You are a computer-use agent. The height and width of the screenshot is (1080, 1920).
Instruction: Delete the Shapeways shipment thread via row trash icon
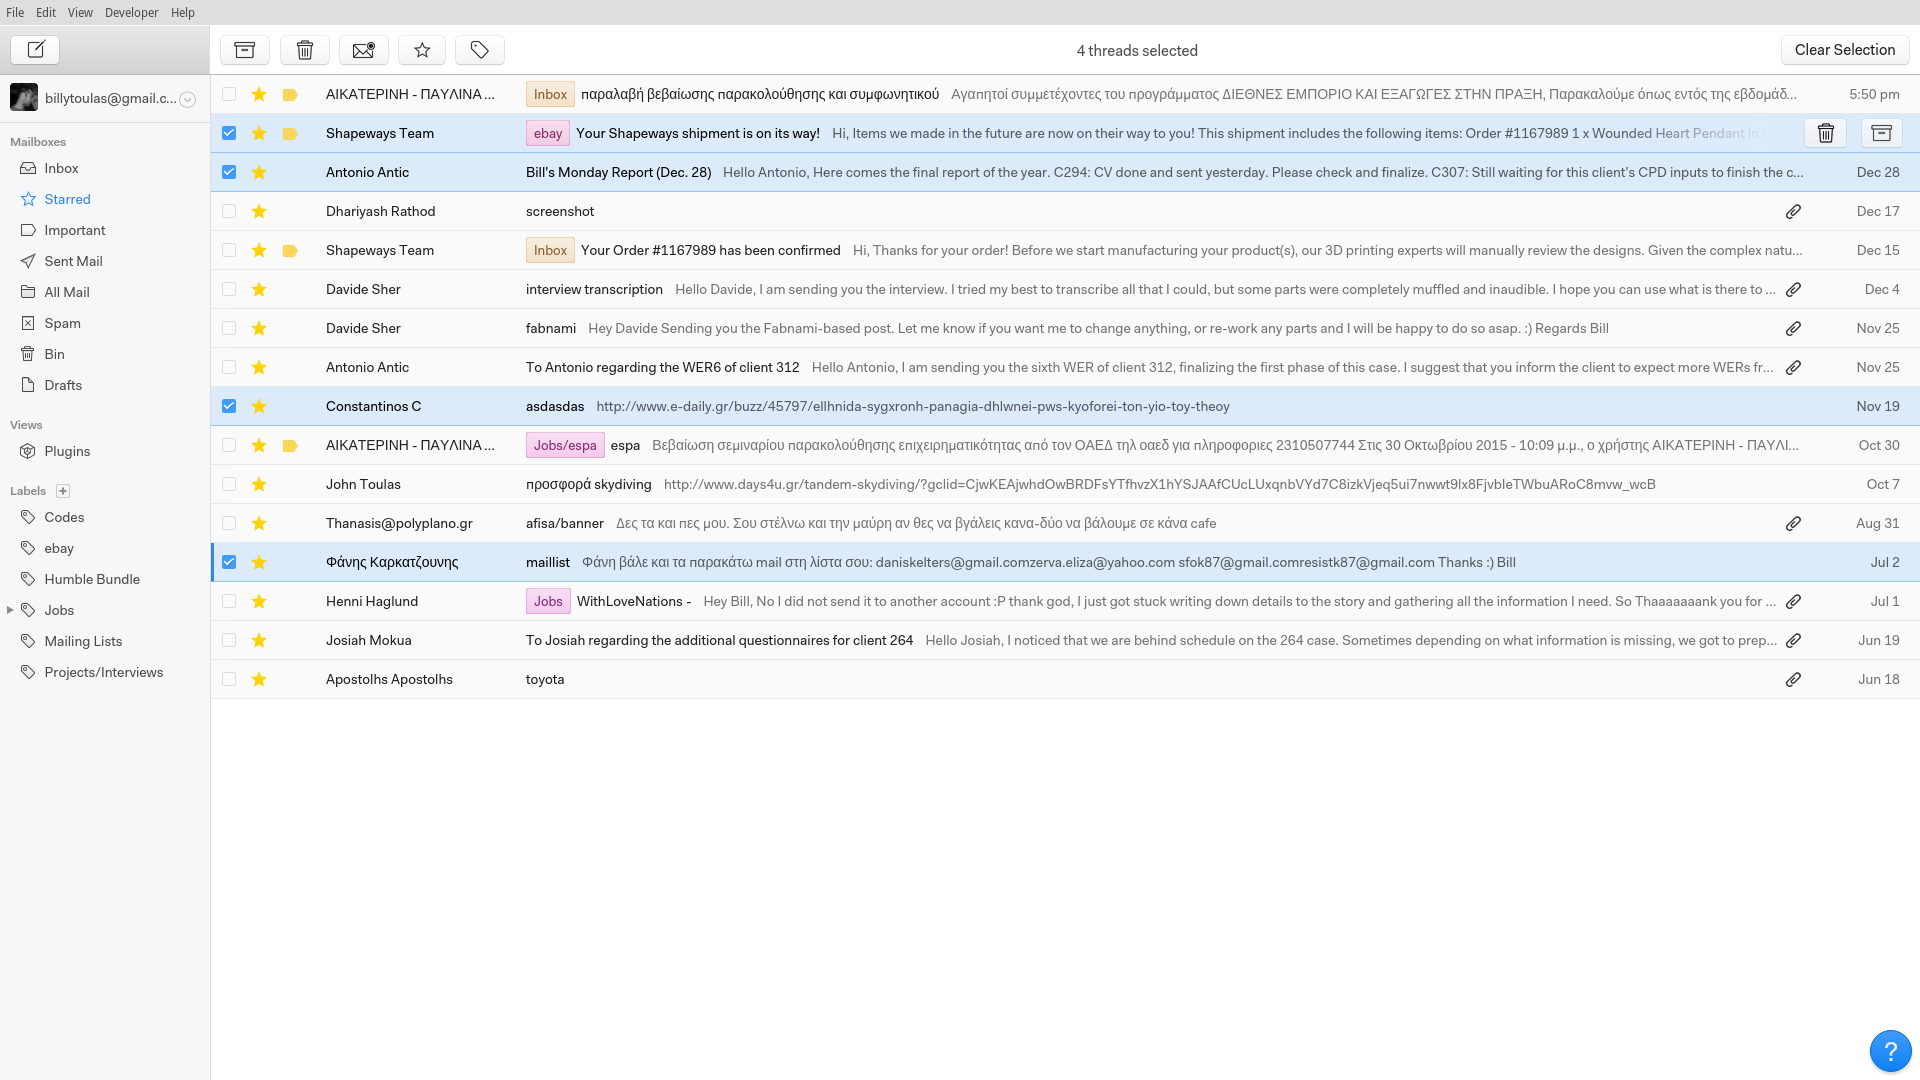(x=1825, y=133)
